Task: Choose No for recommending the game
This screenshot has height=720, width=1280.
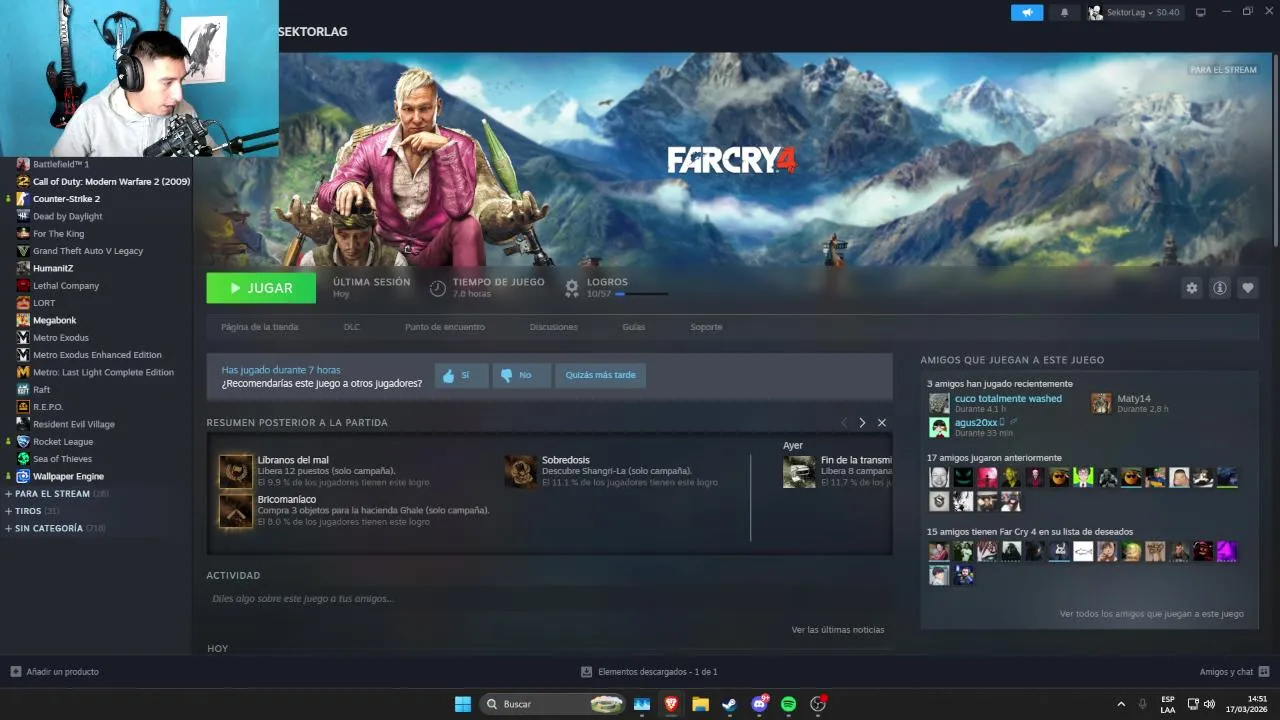Action: point(521,375)
